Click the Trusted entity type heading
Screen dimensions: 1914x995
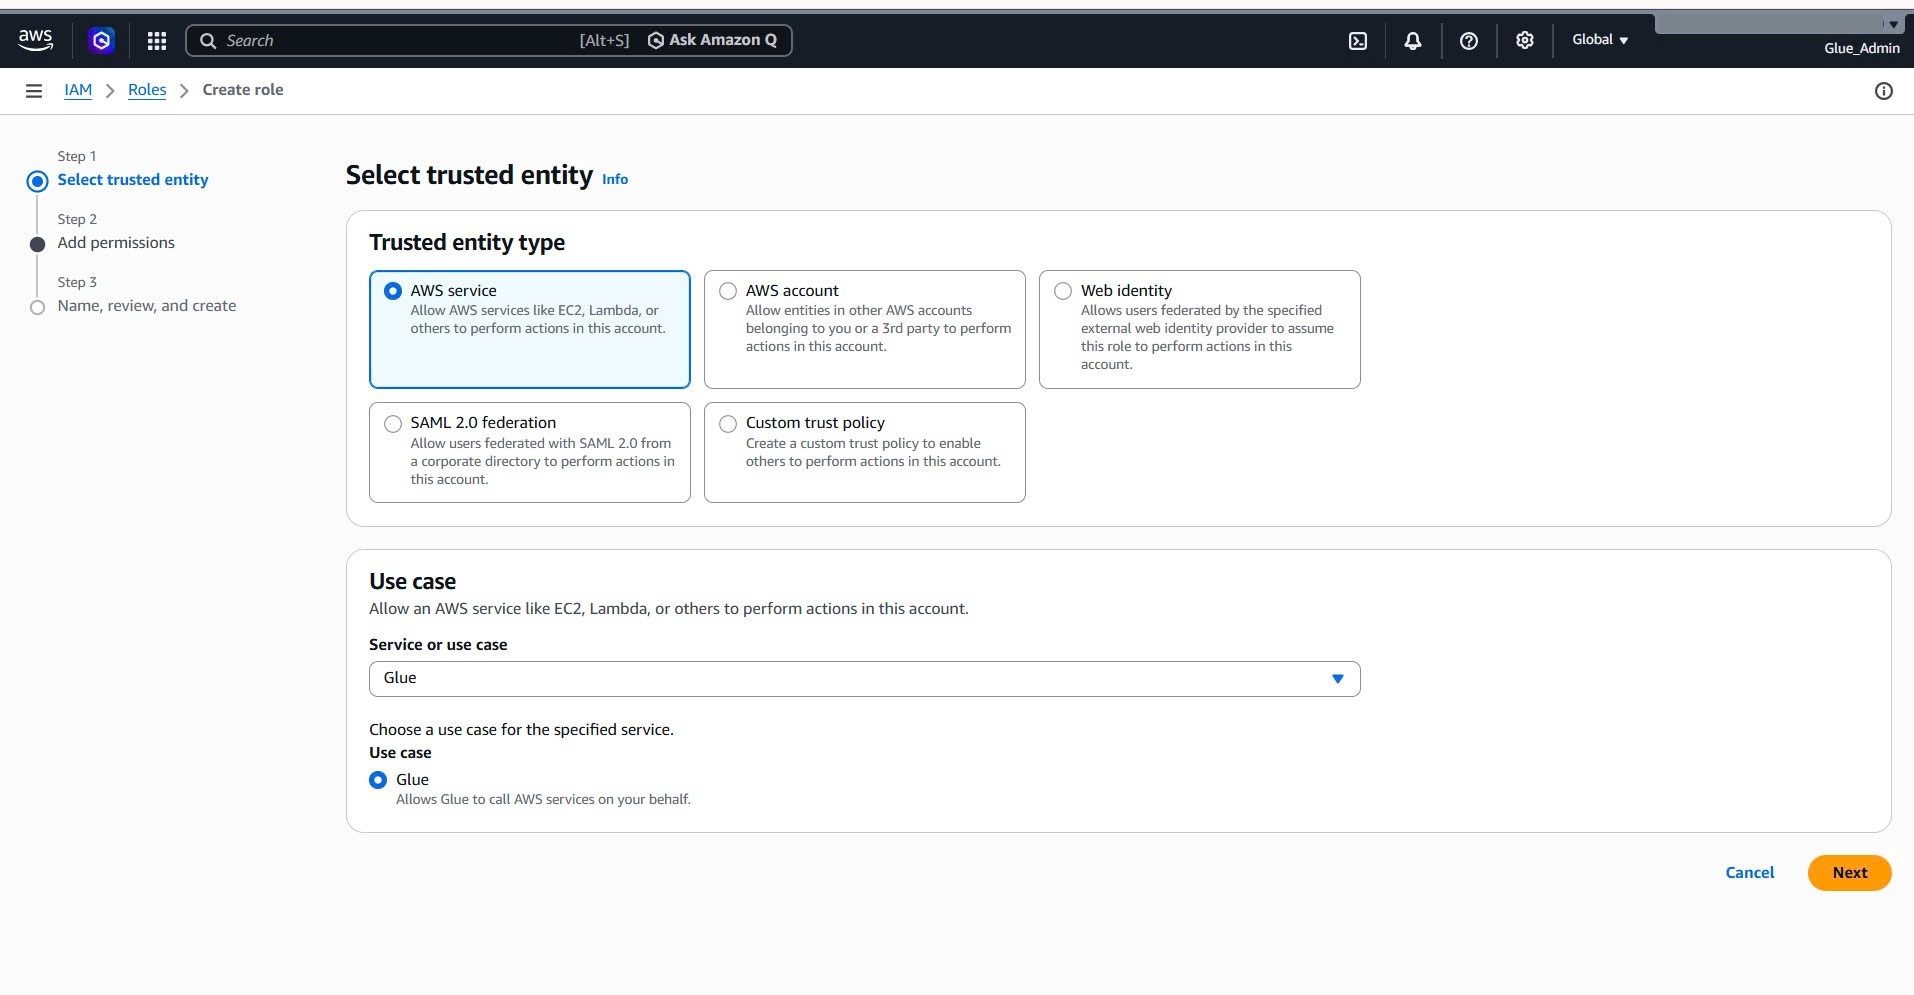467,243
